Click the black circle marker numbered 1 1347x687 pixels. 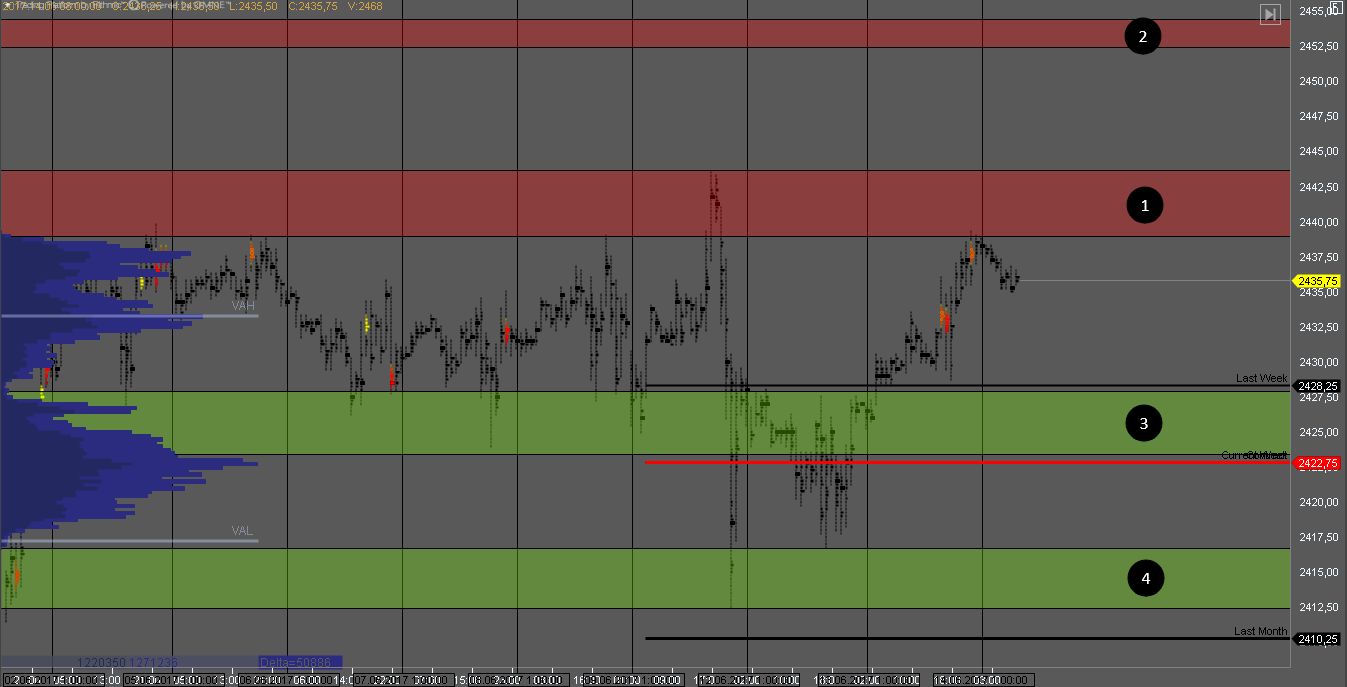[x=1145, y=205]
